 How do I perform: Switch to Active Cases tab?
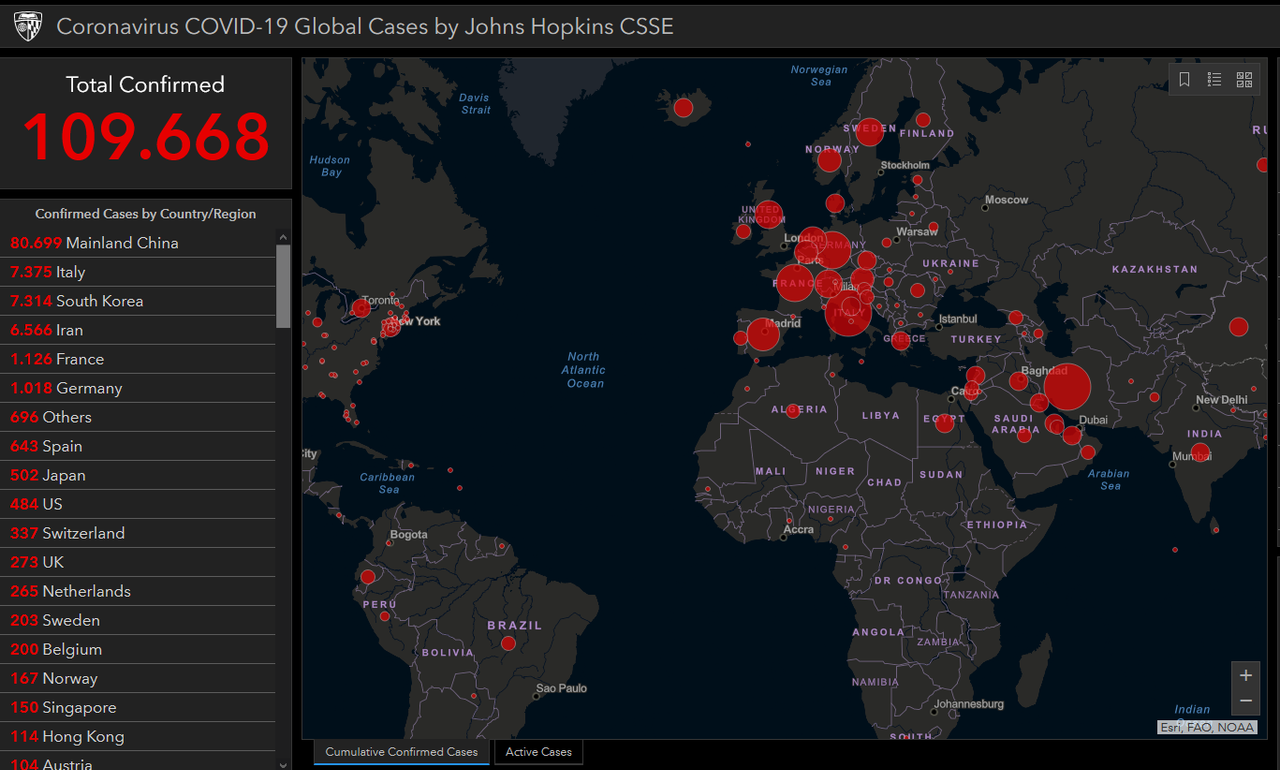[x=538, y=752]
